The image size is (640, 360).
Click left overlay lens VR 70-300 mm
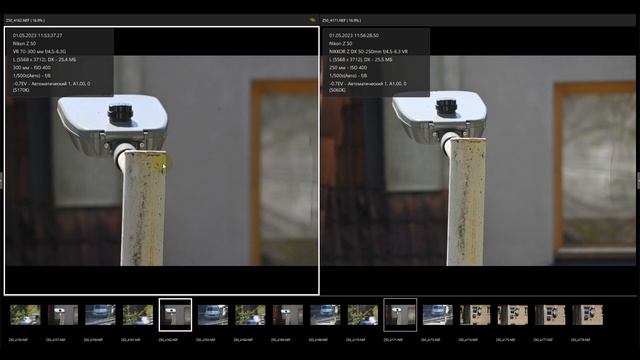(39, 51)
